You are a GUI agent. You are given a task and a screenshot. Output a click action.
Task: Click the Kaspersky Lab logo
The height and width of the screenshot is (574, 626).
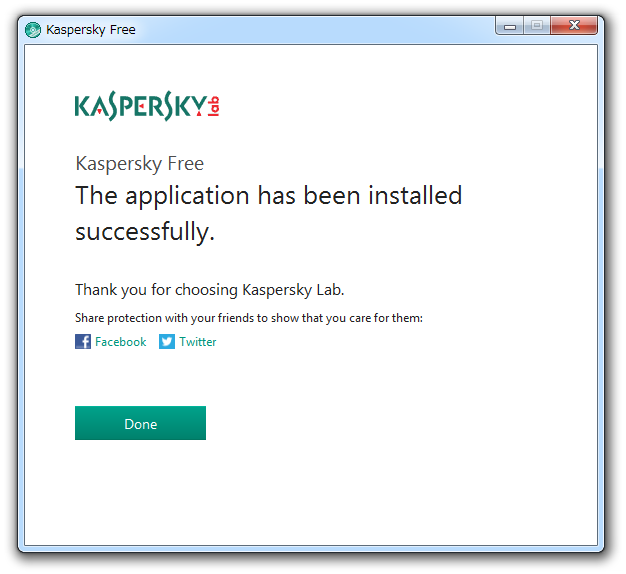147,106
